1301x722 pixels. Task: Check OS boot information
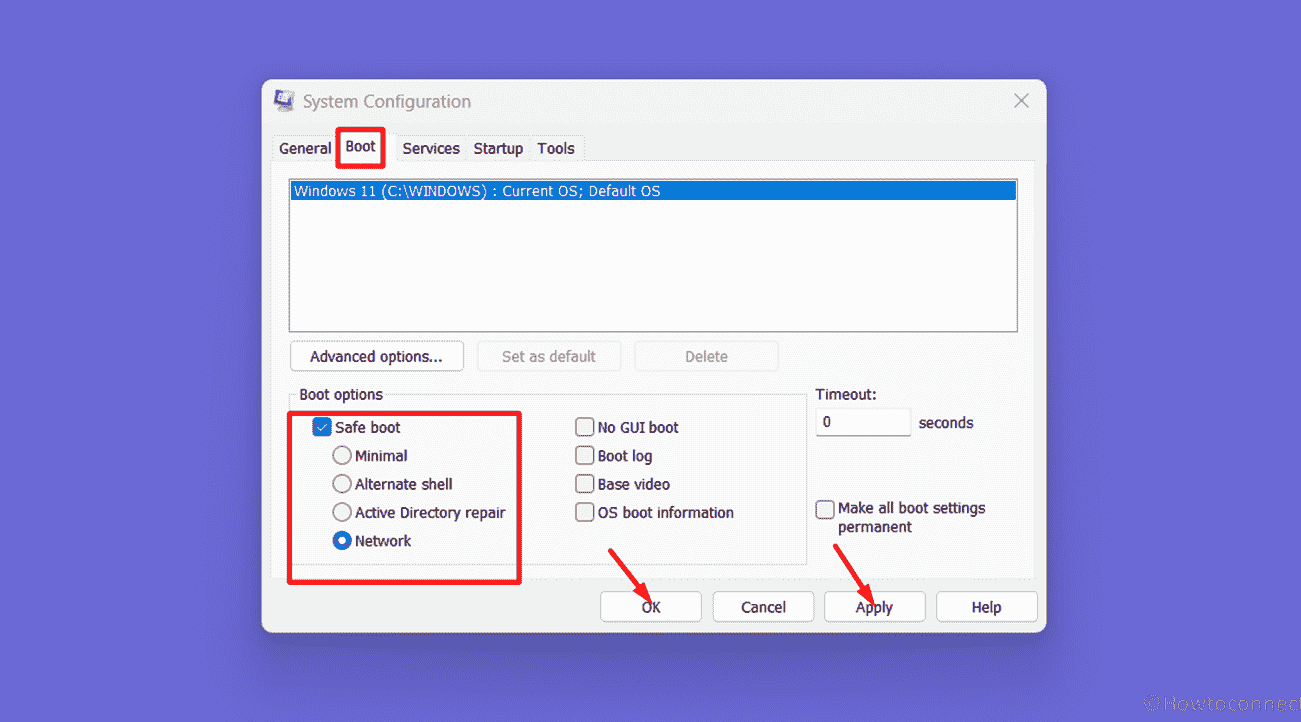[x=585, y=512]
